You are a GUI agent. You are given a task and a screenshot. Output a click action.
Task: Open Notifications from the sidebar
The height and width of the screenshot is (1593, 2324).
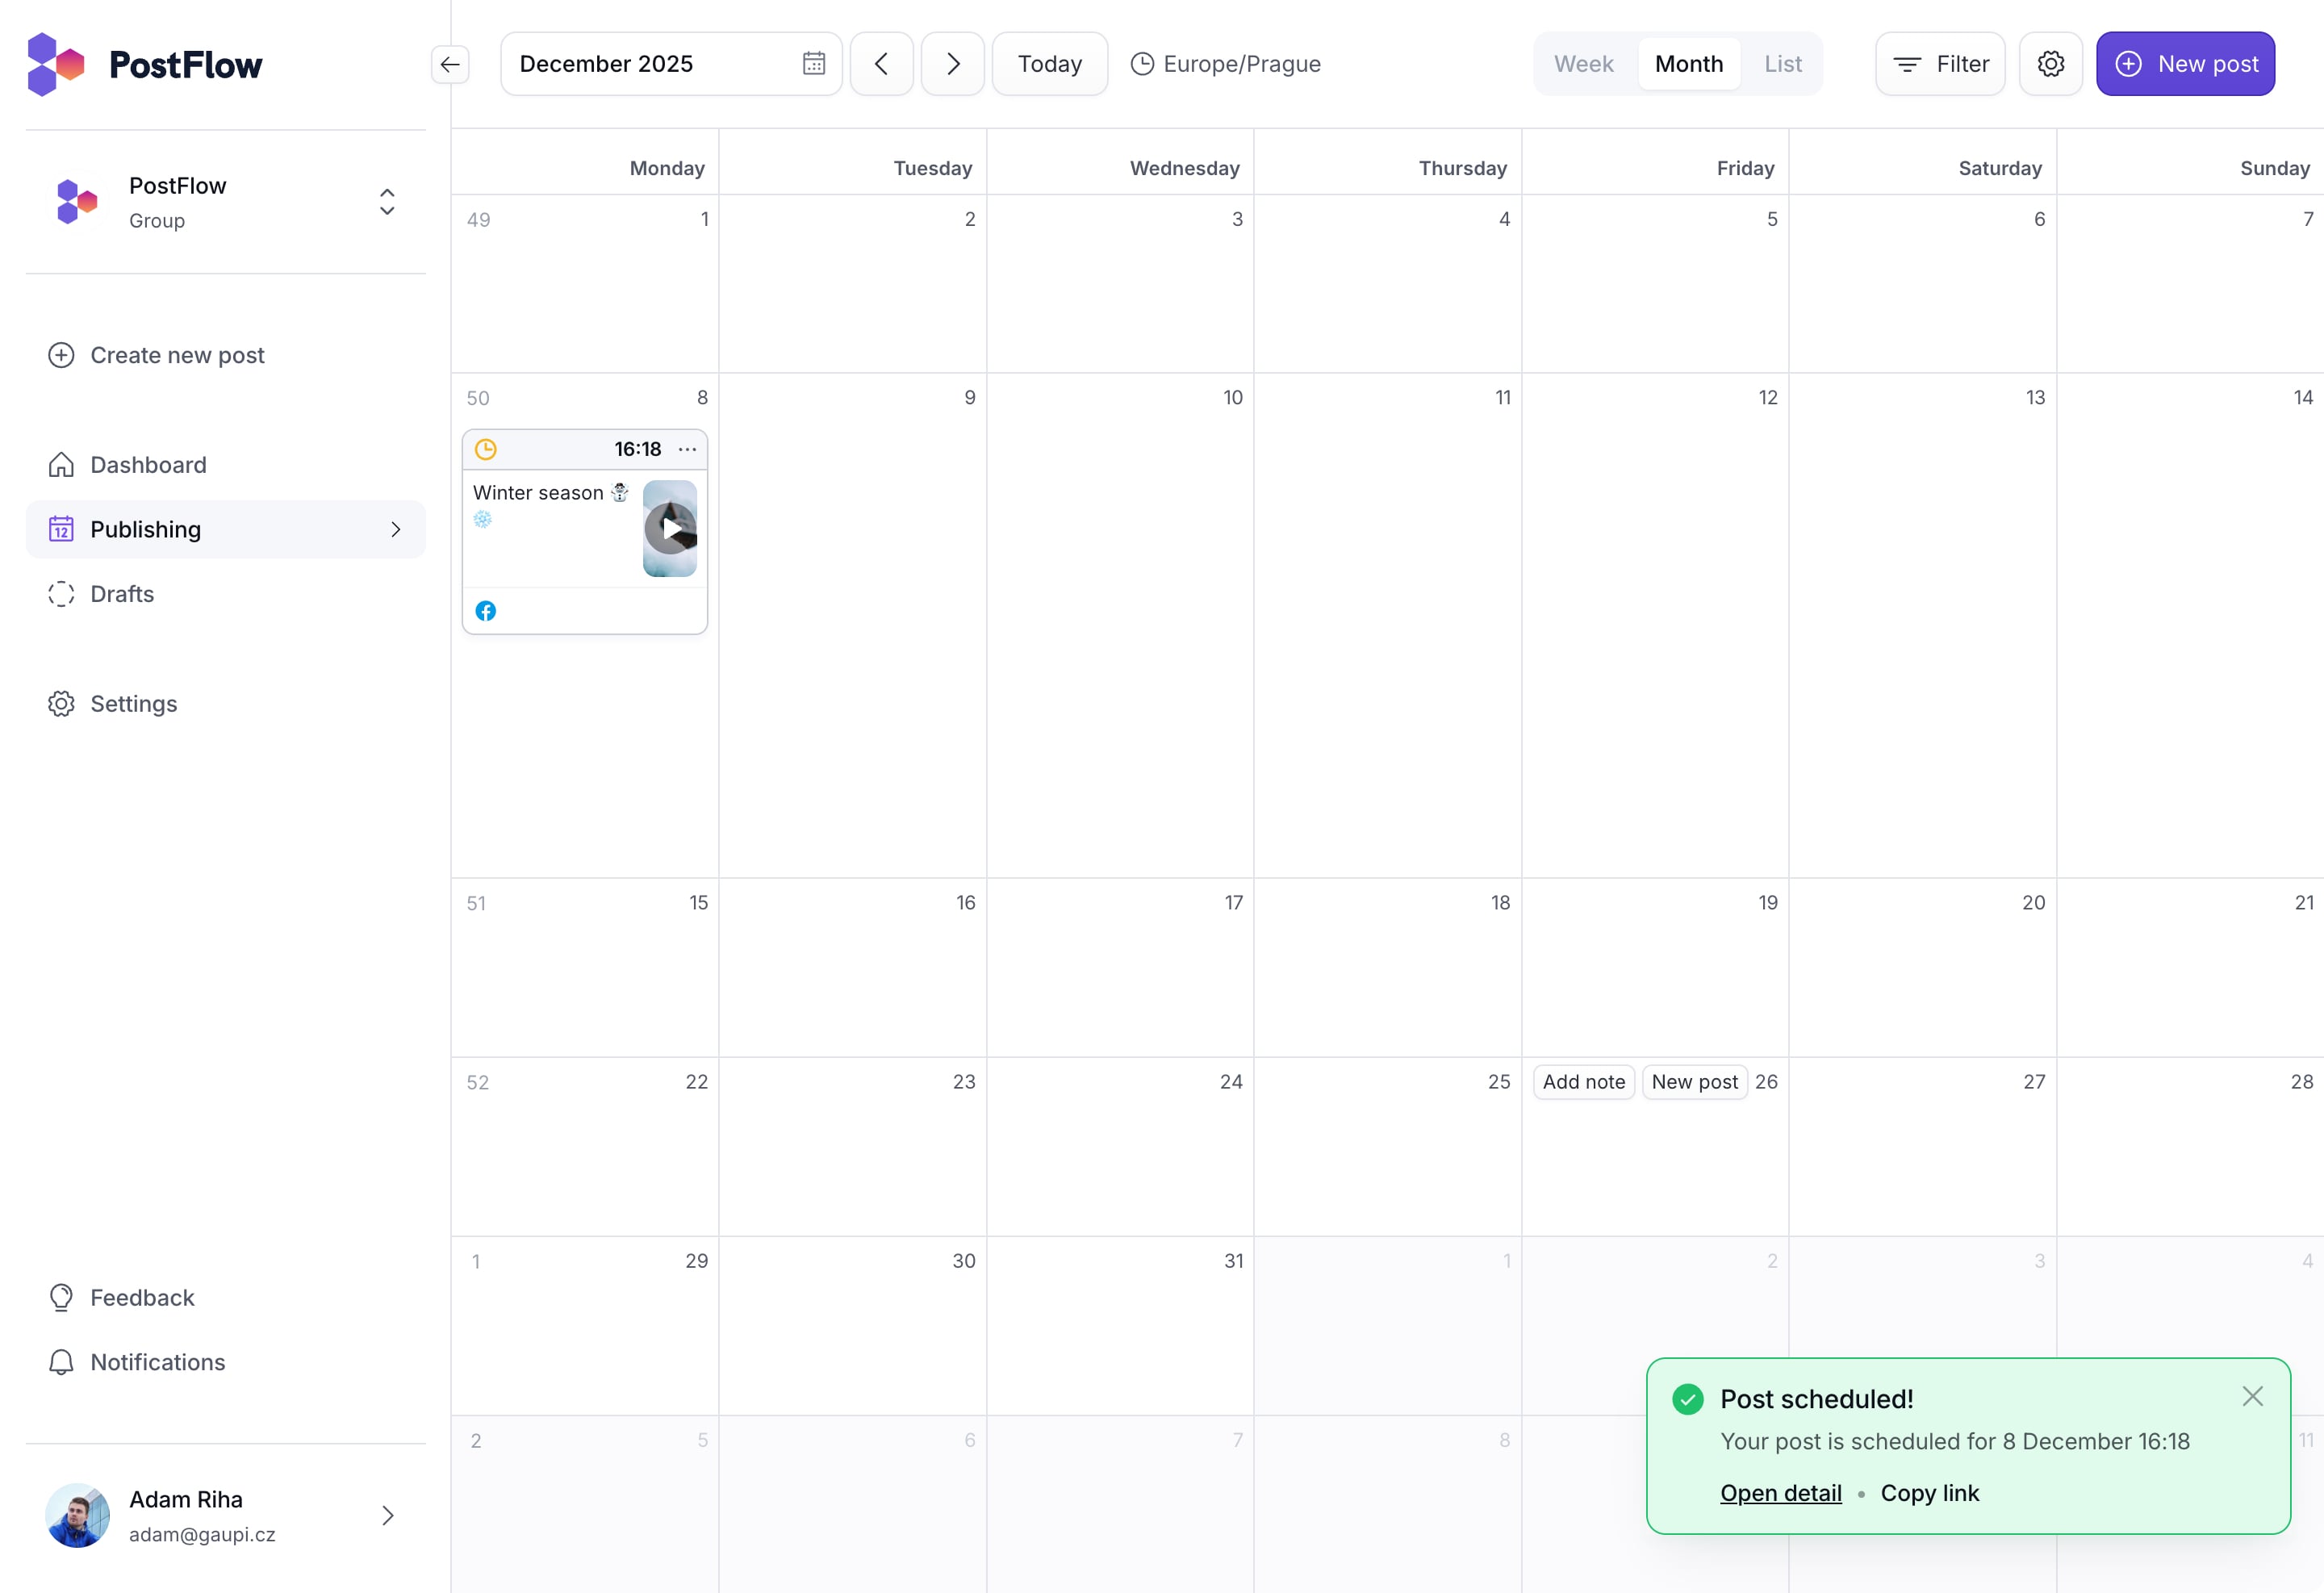[157, 1362]
